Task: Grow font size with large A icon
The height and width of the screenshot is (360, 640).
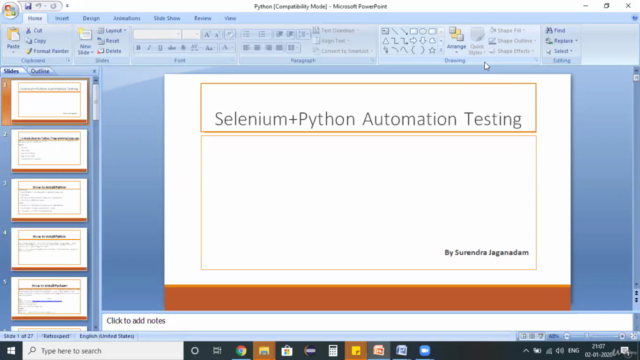Action: pyautogui.click(x=207, y=35)
